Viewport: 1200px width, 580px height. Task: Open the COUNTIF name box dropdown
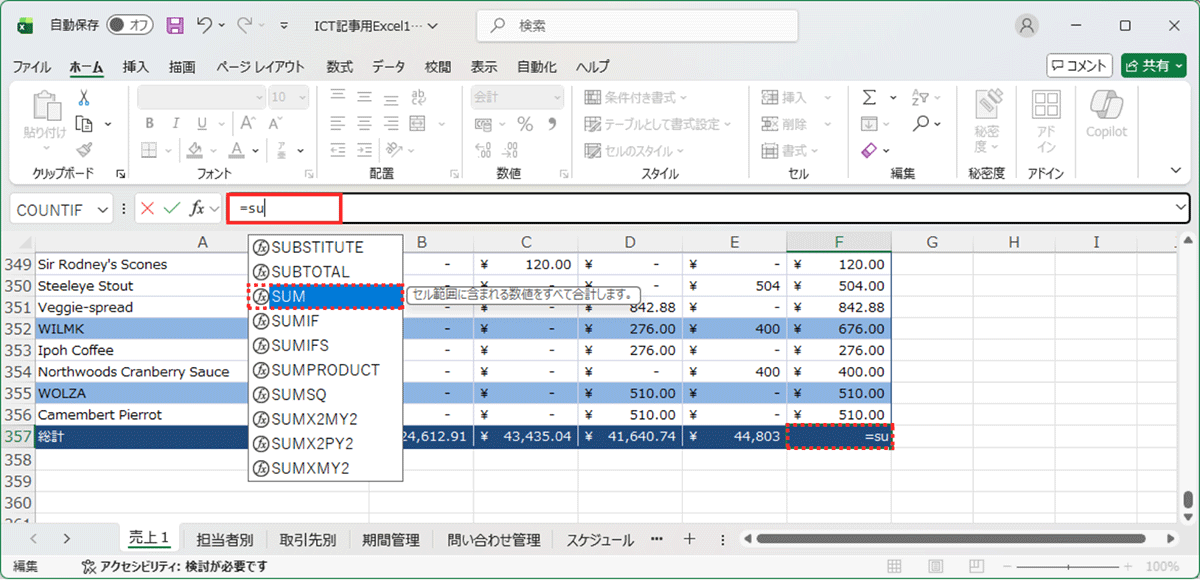(x=102, y=210)
